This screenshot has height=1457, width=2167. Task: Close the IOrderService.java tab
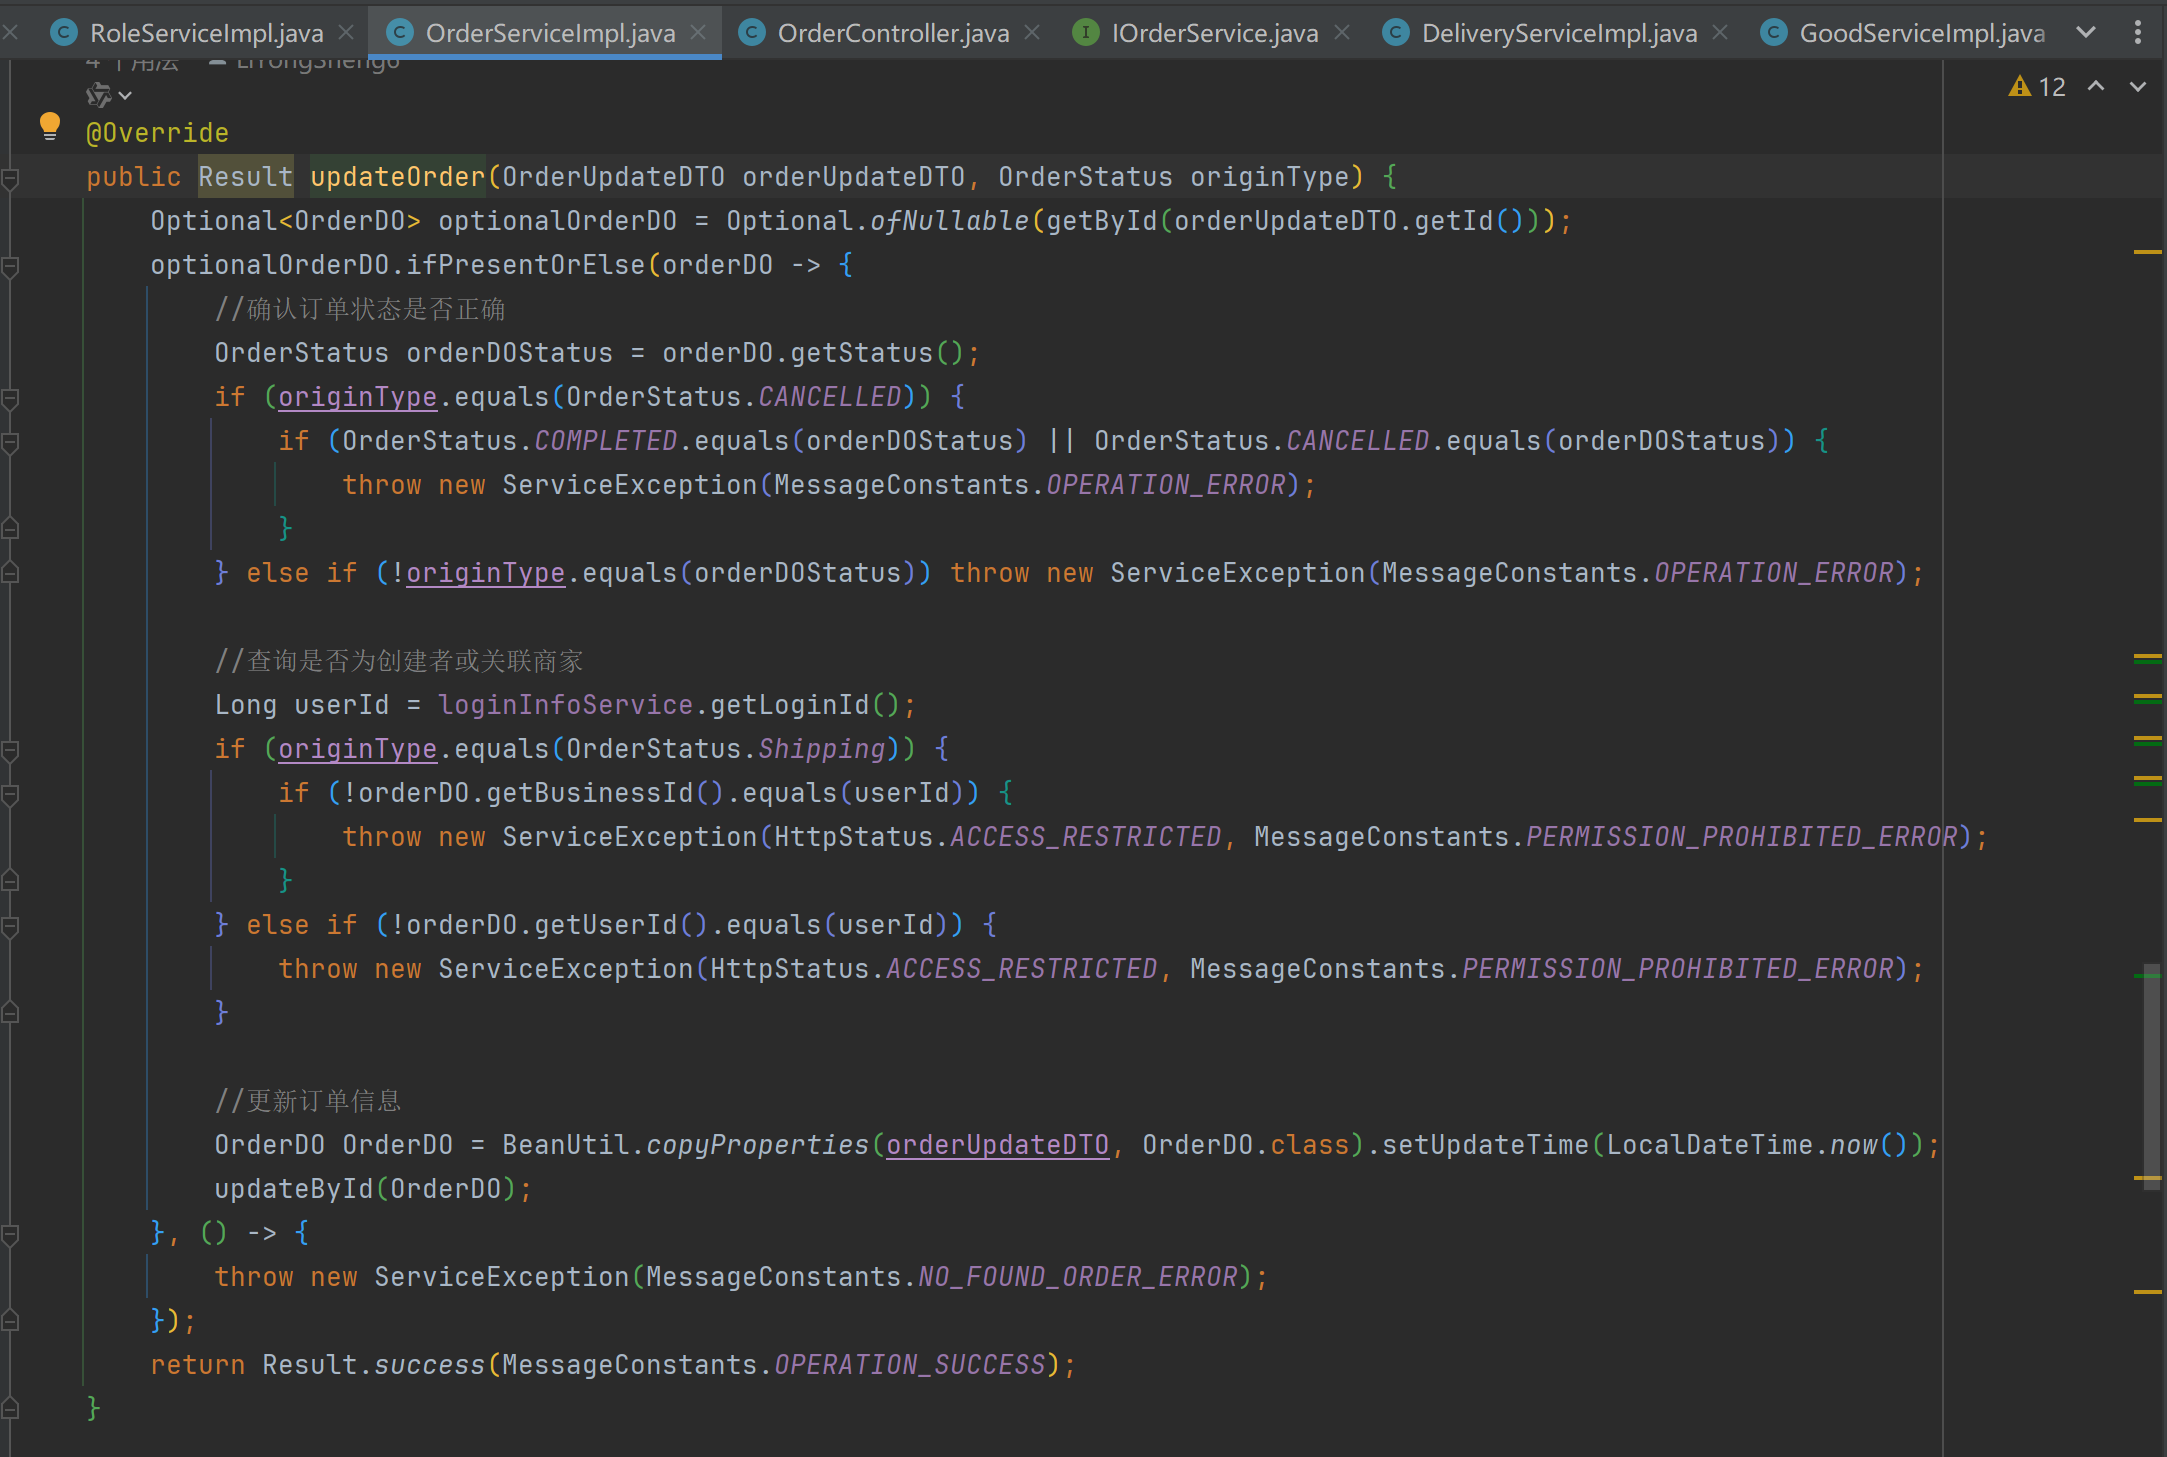coord(1342,33)
